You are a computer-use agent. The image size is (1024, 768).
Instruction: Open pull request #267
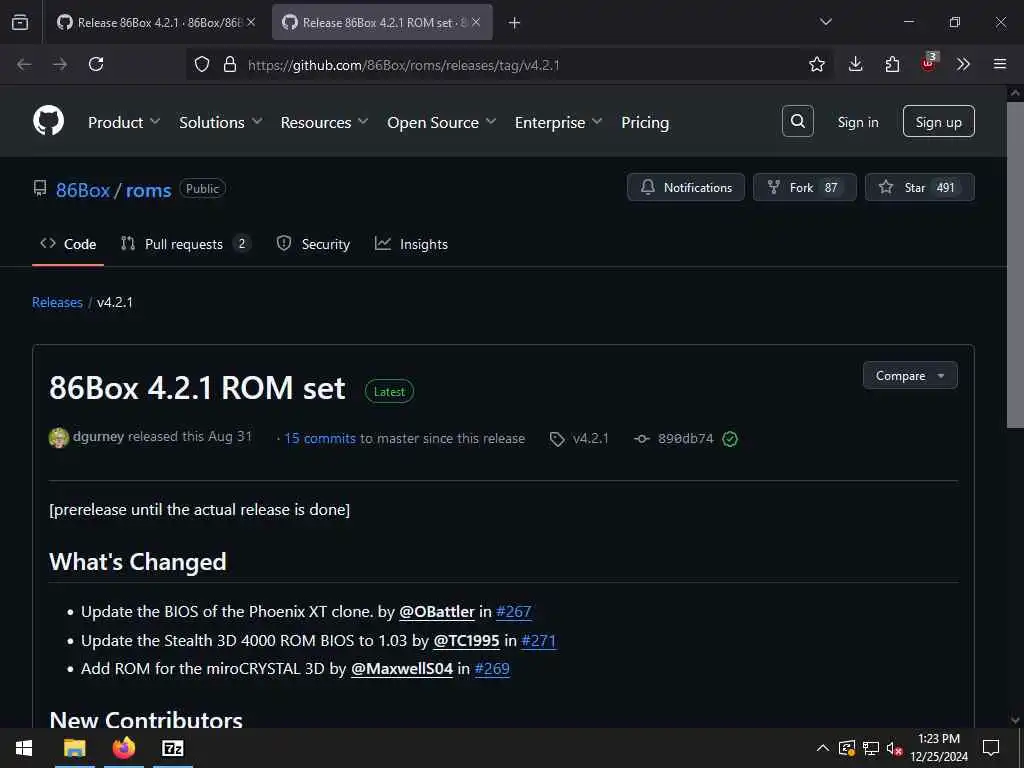click(x=514, y=611)
